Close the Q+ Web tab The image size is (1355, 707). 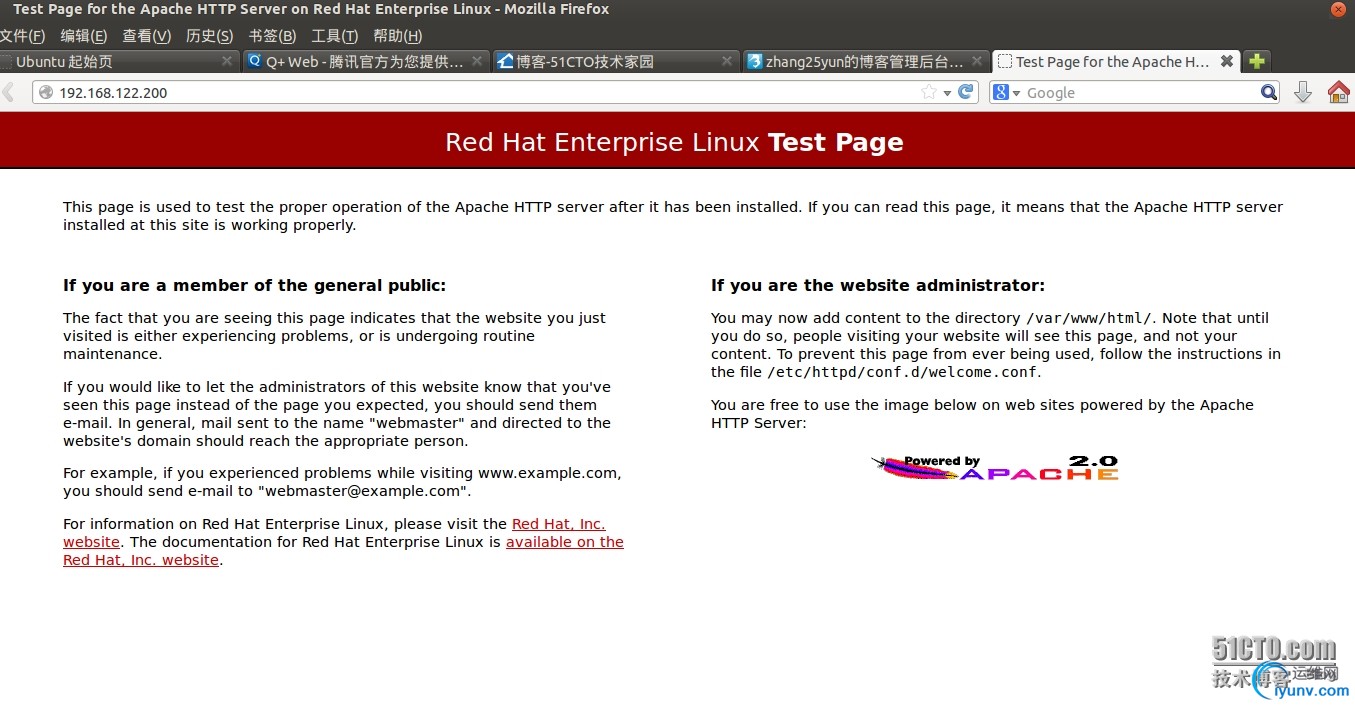(x=477, y=61)
